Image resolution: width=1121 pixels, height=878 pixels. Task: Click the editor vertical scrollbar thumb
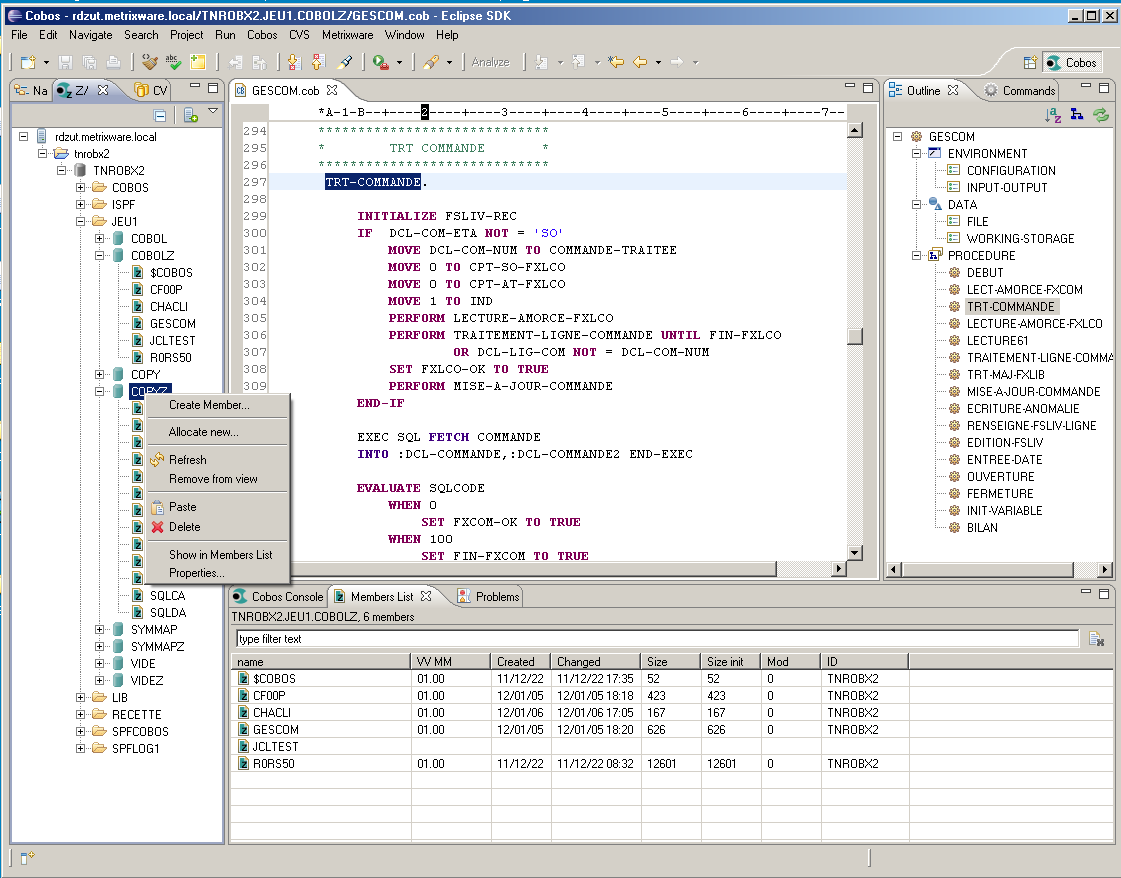point(854,336)
